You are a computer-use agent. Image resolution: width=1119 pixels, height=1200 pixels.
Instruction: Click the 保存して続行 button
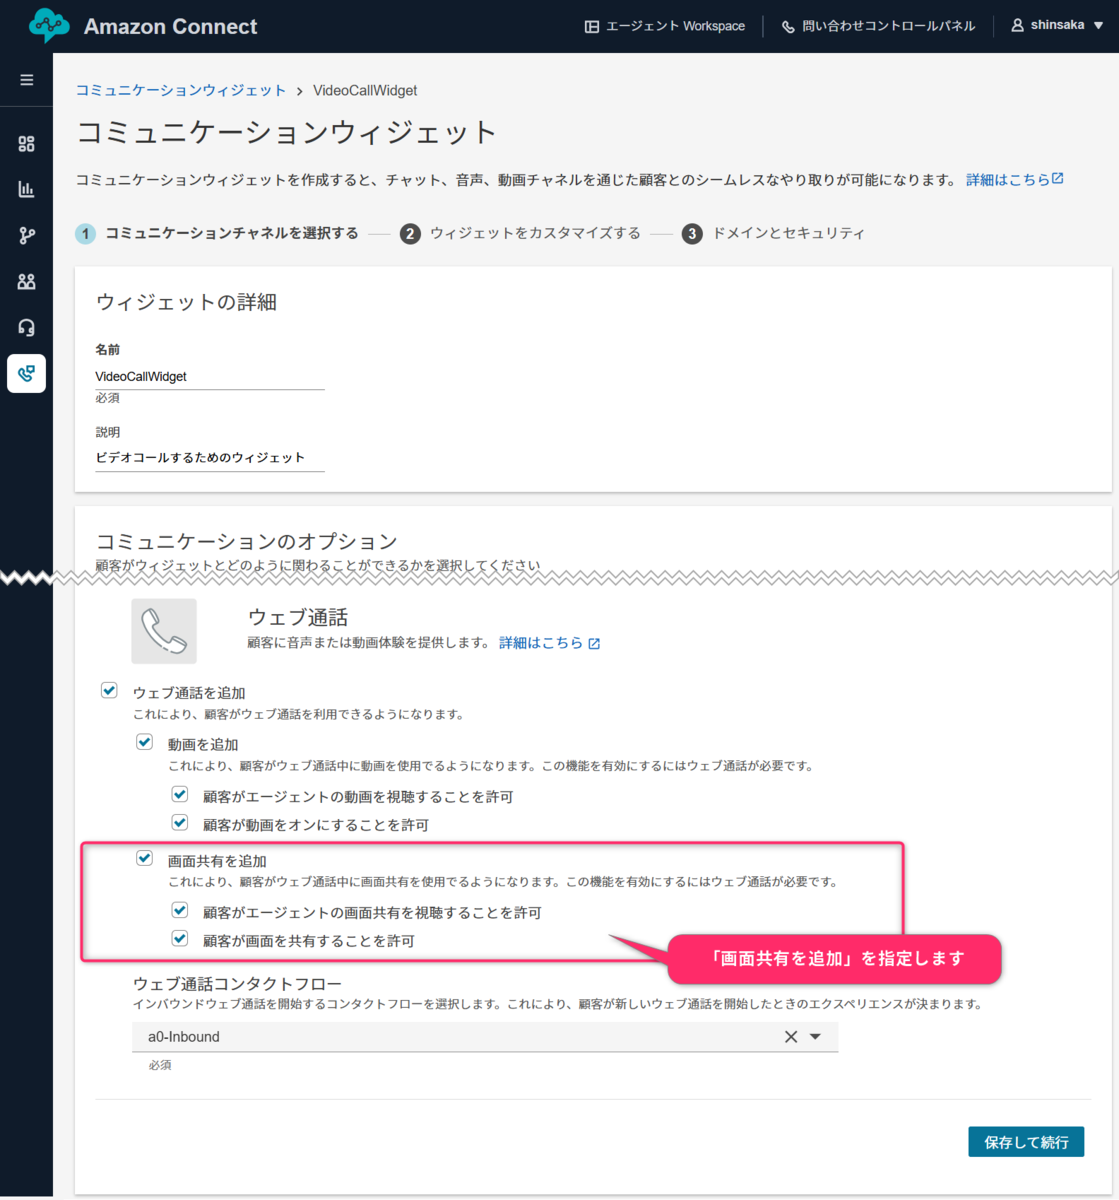point(1026,1142)
